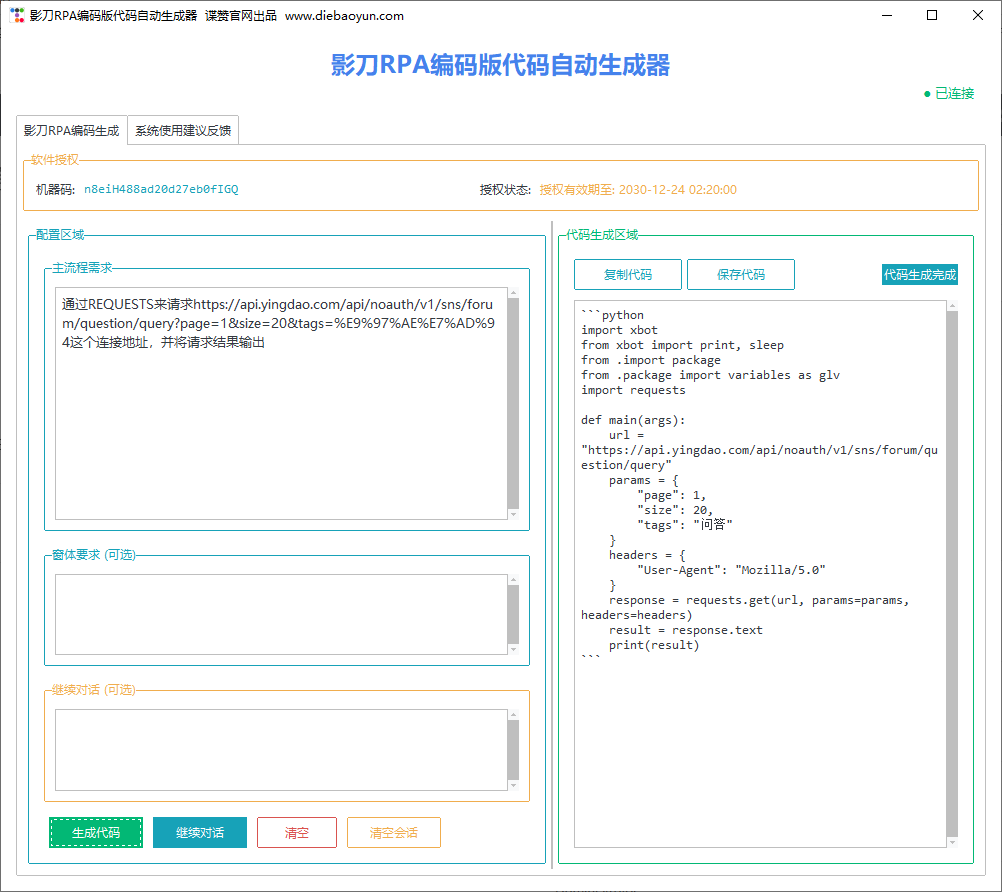Click inside the generated code text area
Viewport: 1002px width, 892px height.
(760, 574)
